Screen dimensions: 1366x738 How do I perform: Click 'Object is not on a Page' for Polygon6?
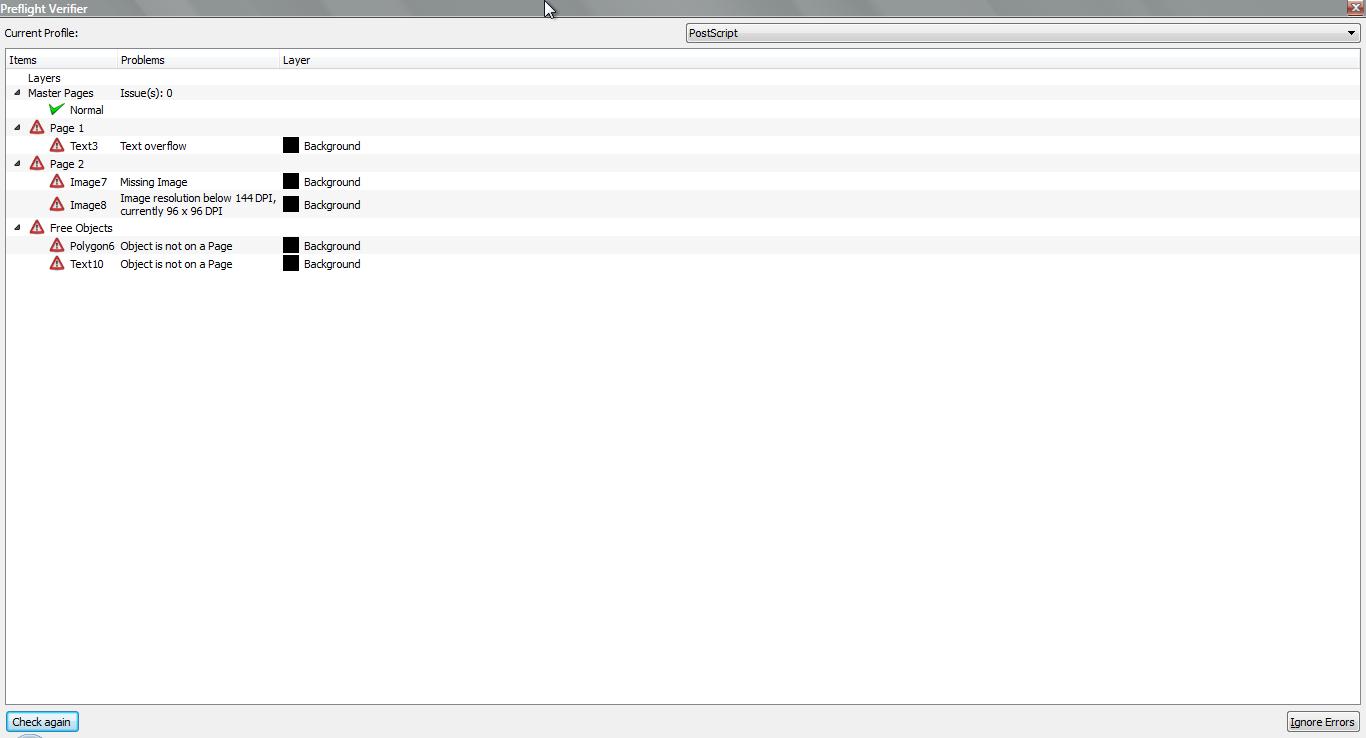(x=176, y=246)
